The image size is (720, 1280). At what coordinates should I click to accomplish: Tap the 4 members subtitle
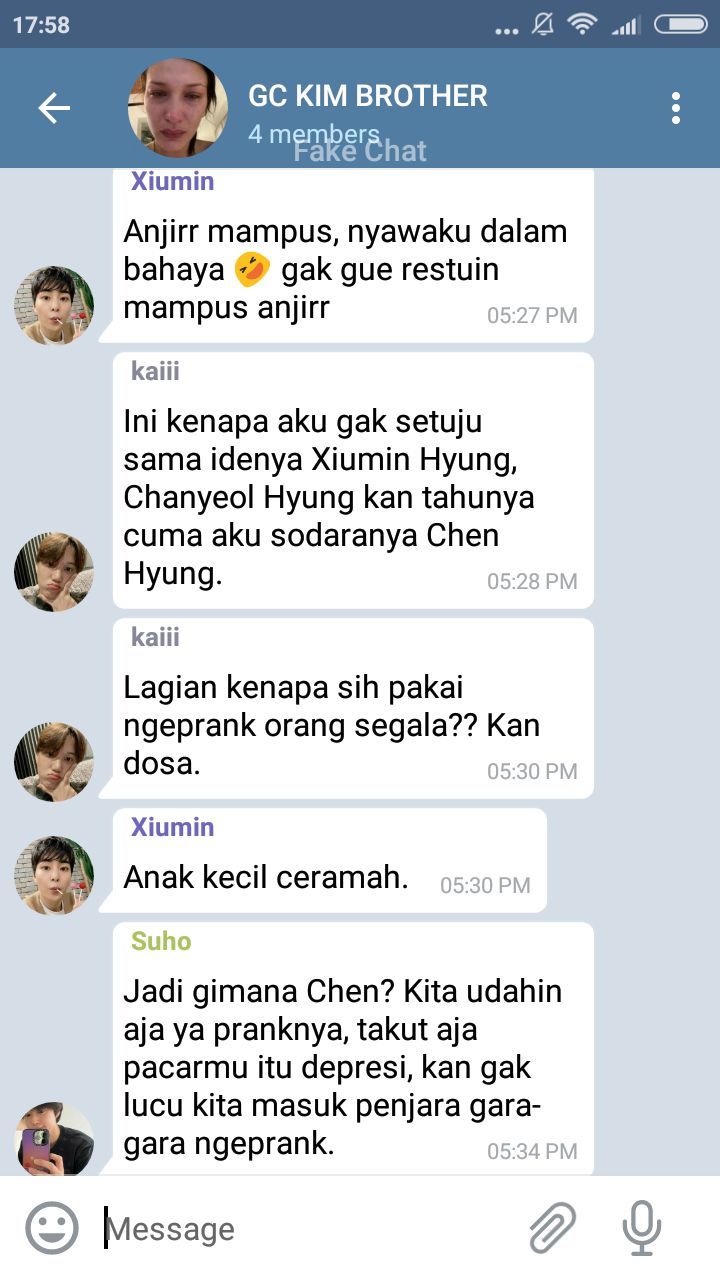314,134
